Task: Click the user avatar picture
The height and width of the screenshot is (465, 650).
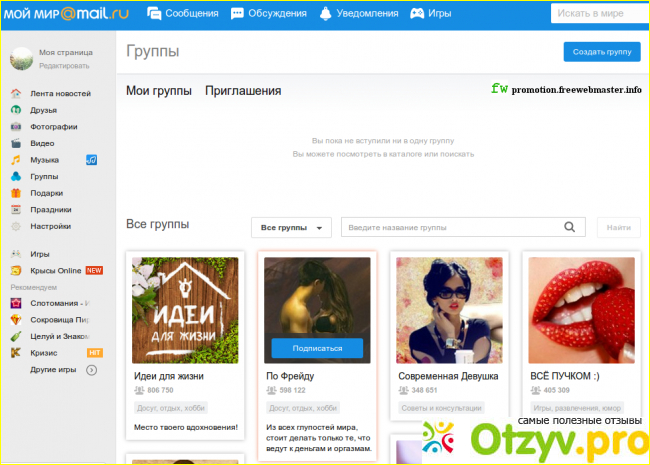Action: coord(21,58)
